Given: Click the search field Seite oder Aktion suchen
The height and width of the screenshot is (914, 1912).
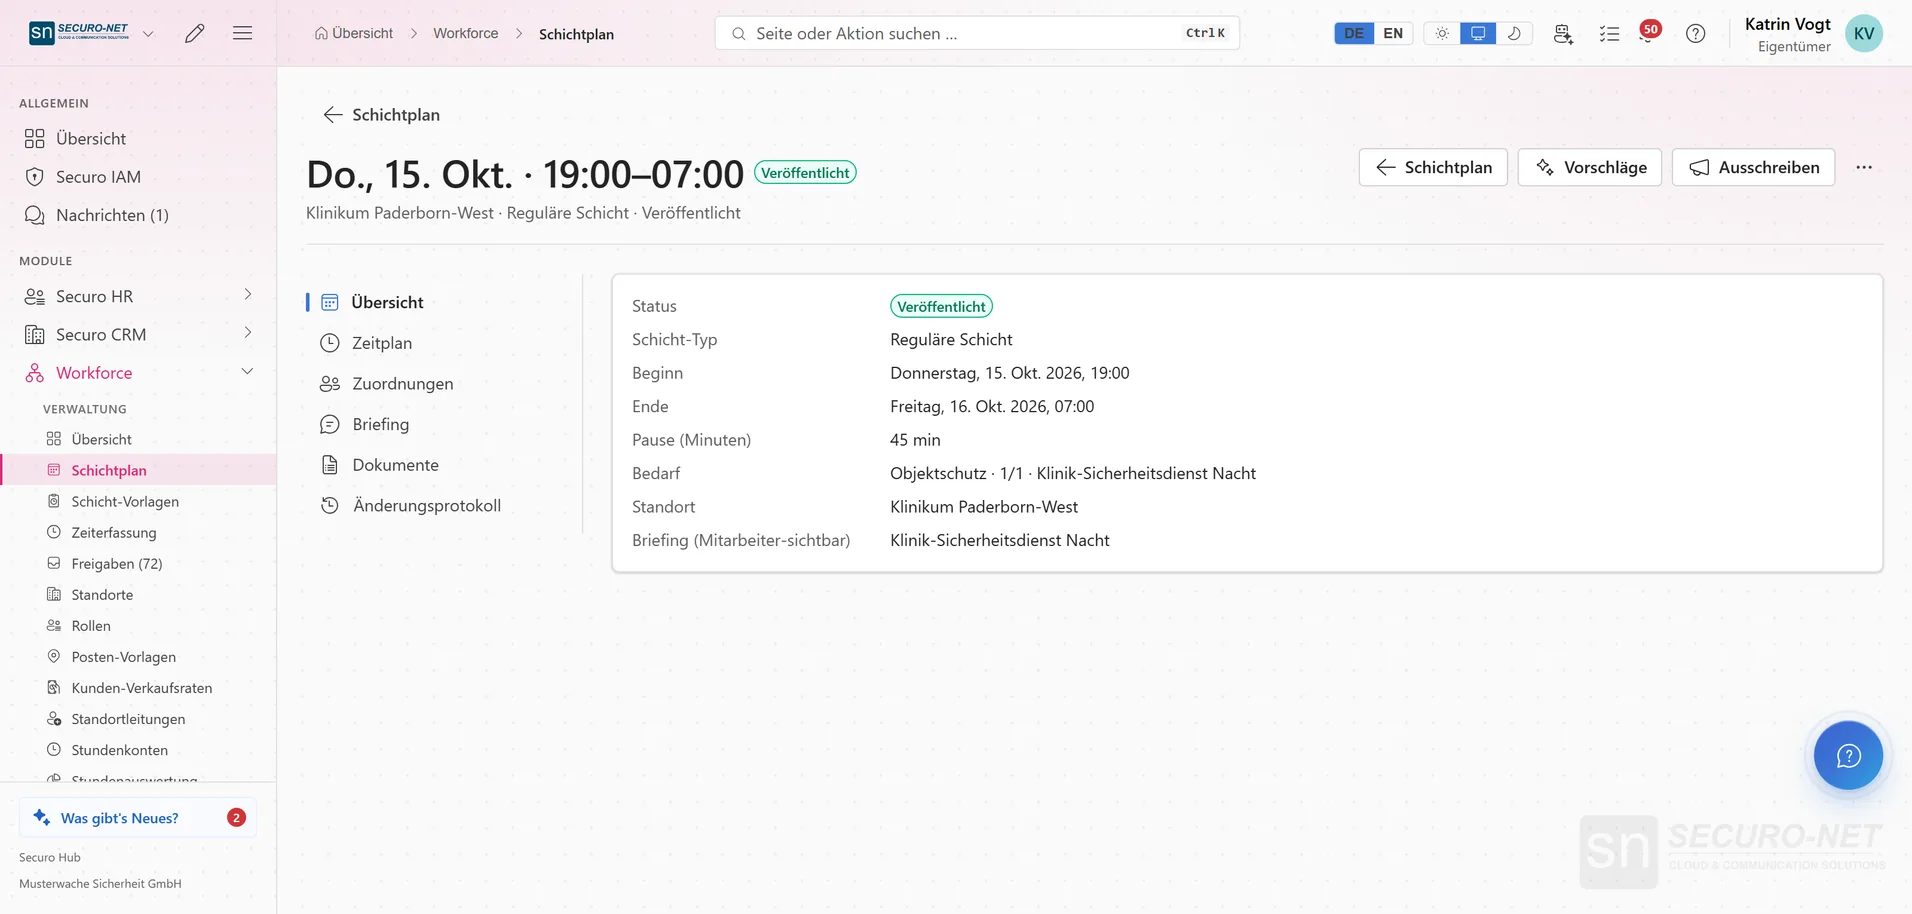Looking at the screenshot, I should point(977,33).
